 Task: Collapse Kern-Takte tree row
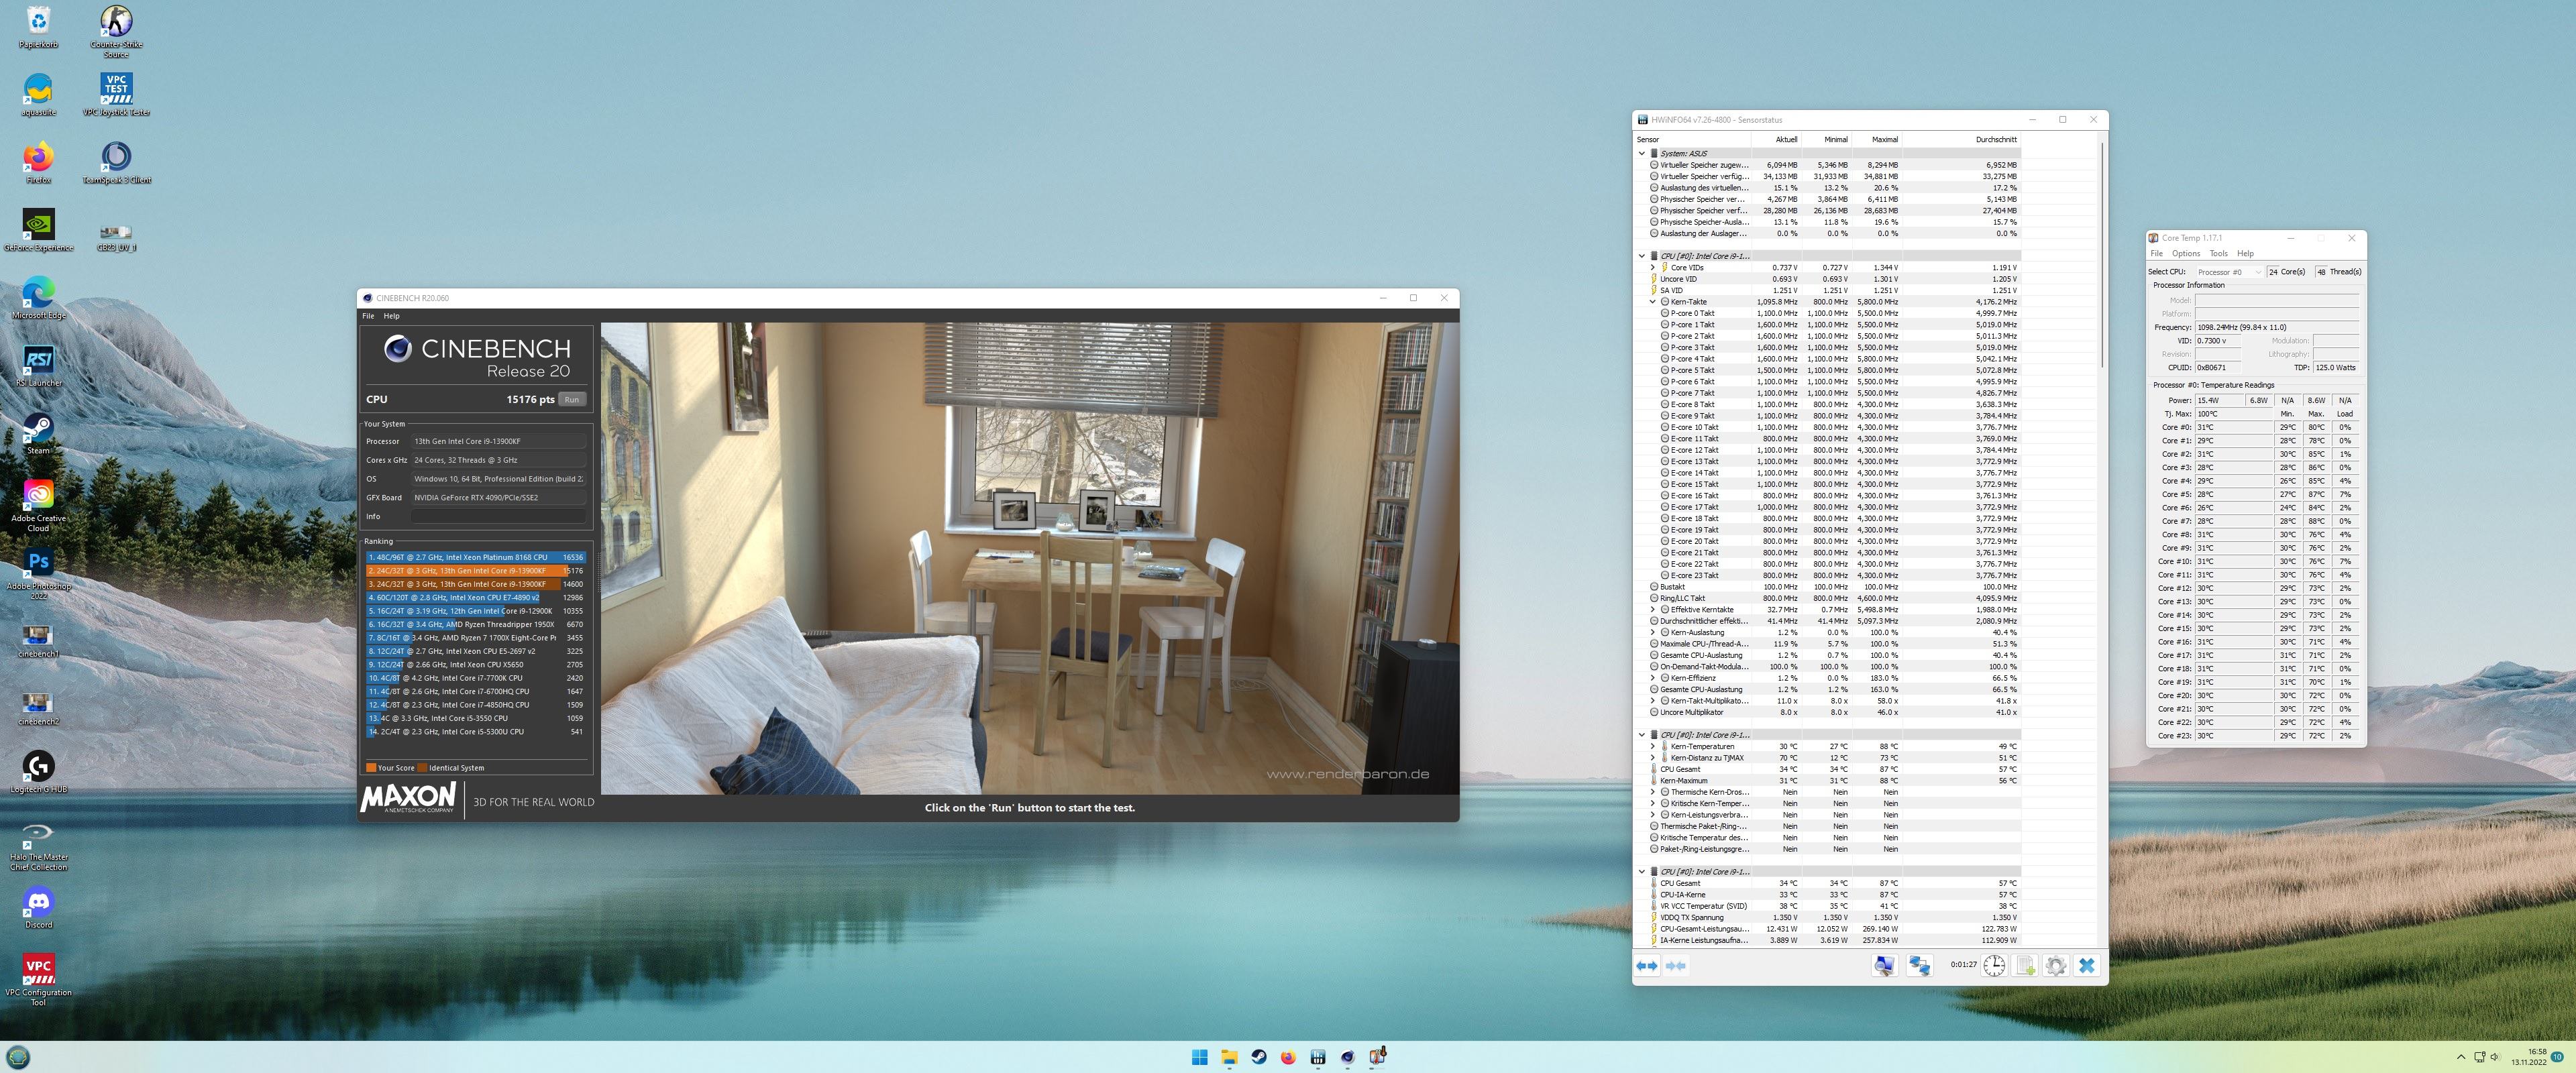coord(1652,302)
